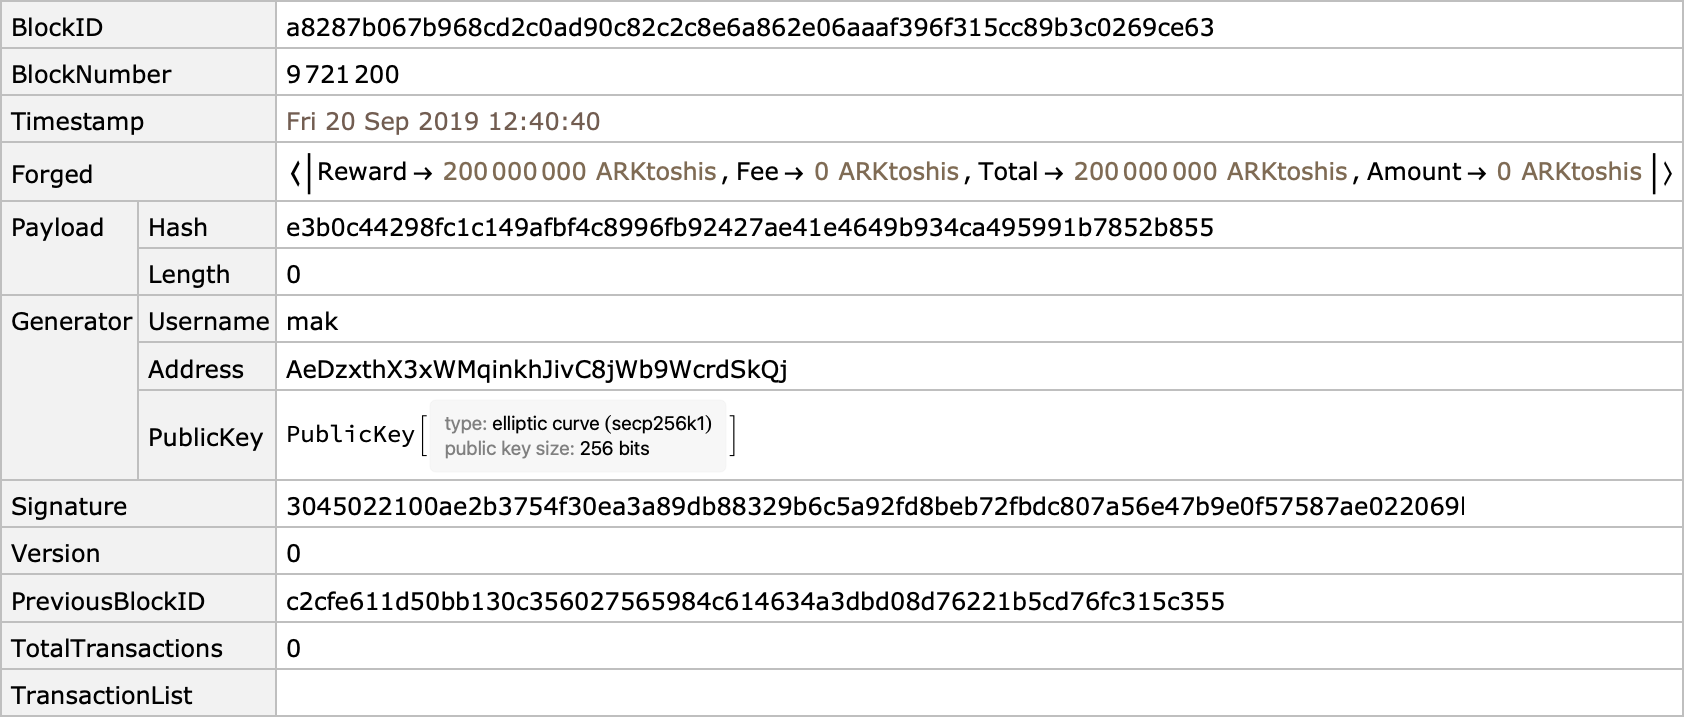Screen dimensions: 1687x719
Task: Click the TotalTransactions value 0
Action: 293,648
